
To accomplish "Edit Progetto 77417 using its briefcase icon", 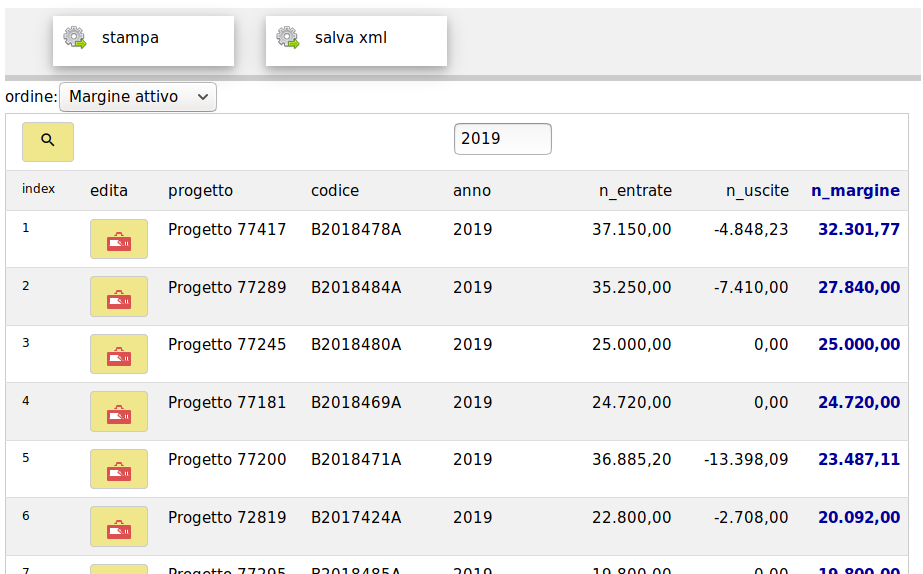I will (x=119, y=239).
